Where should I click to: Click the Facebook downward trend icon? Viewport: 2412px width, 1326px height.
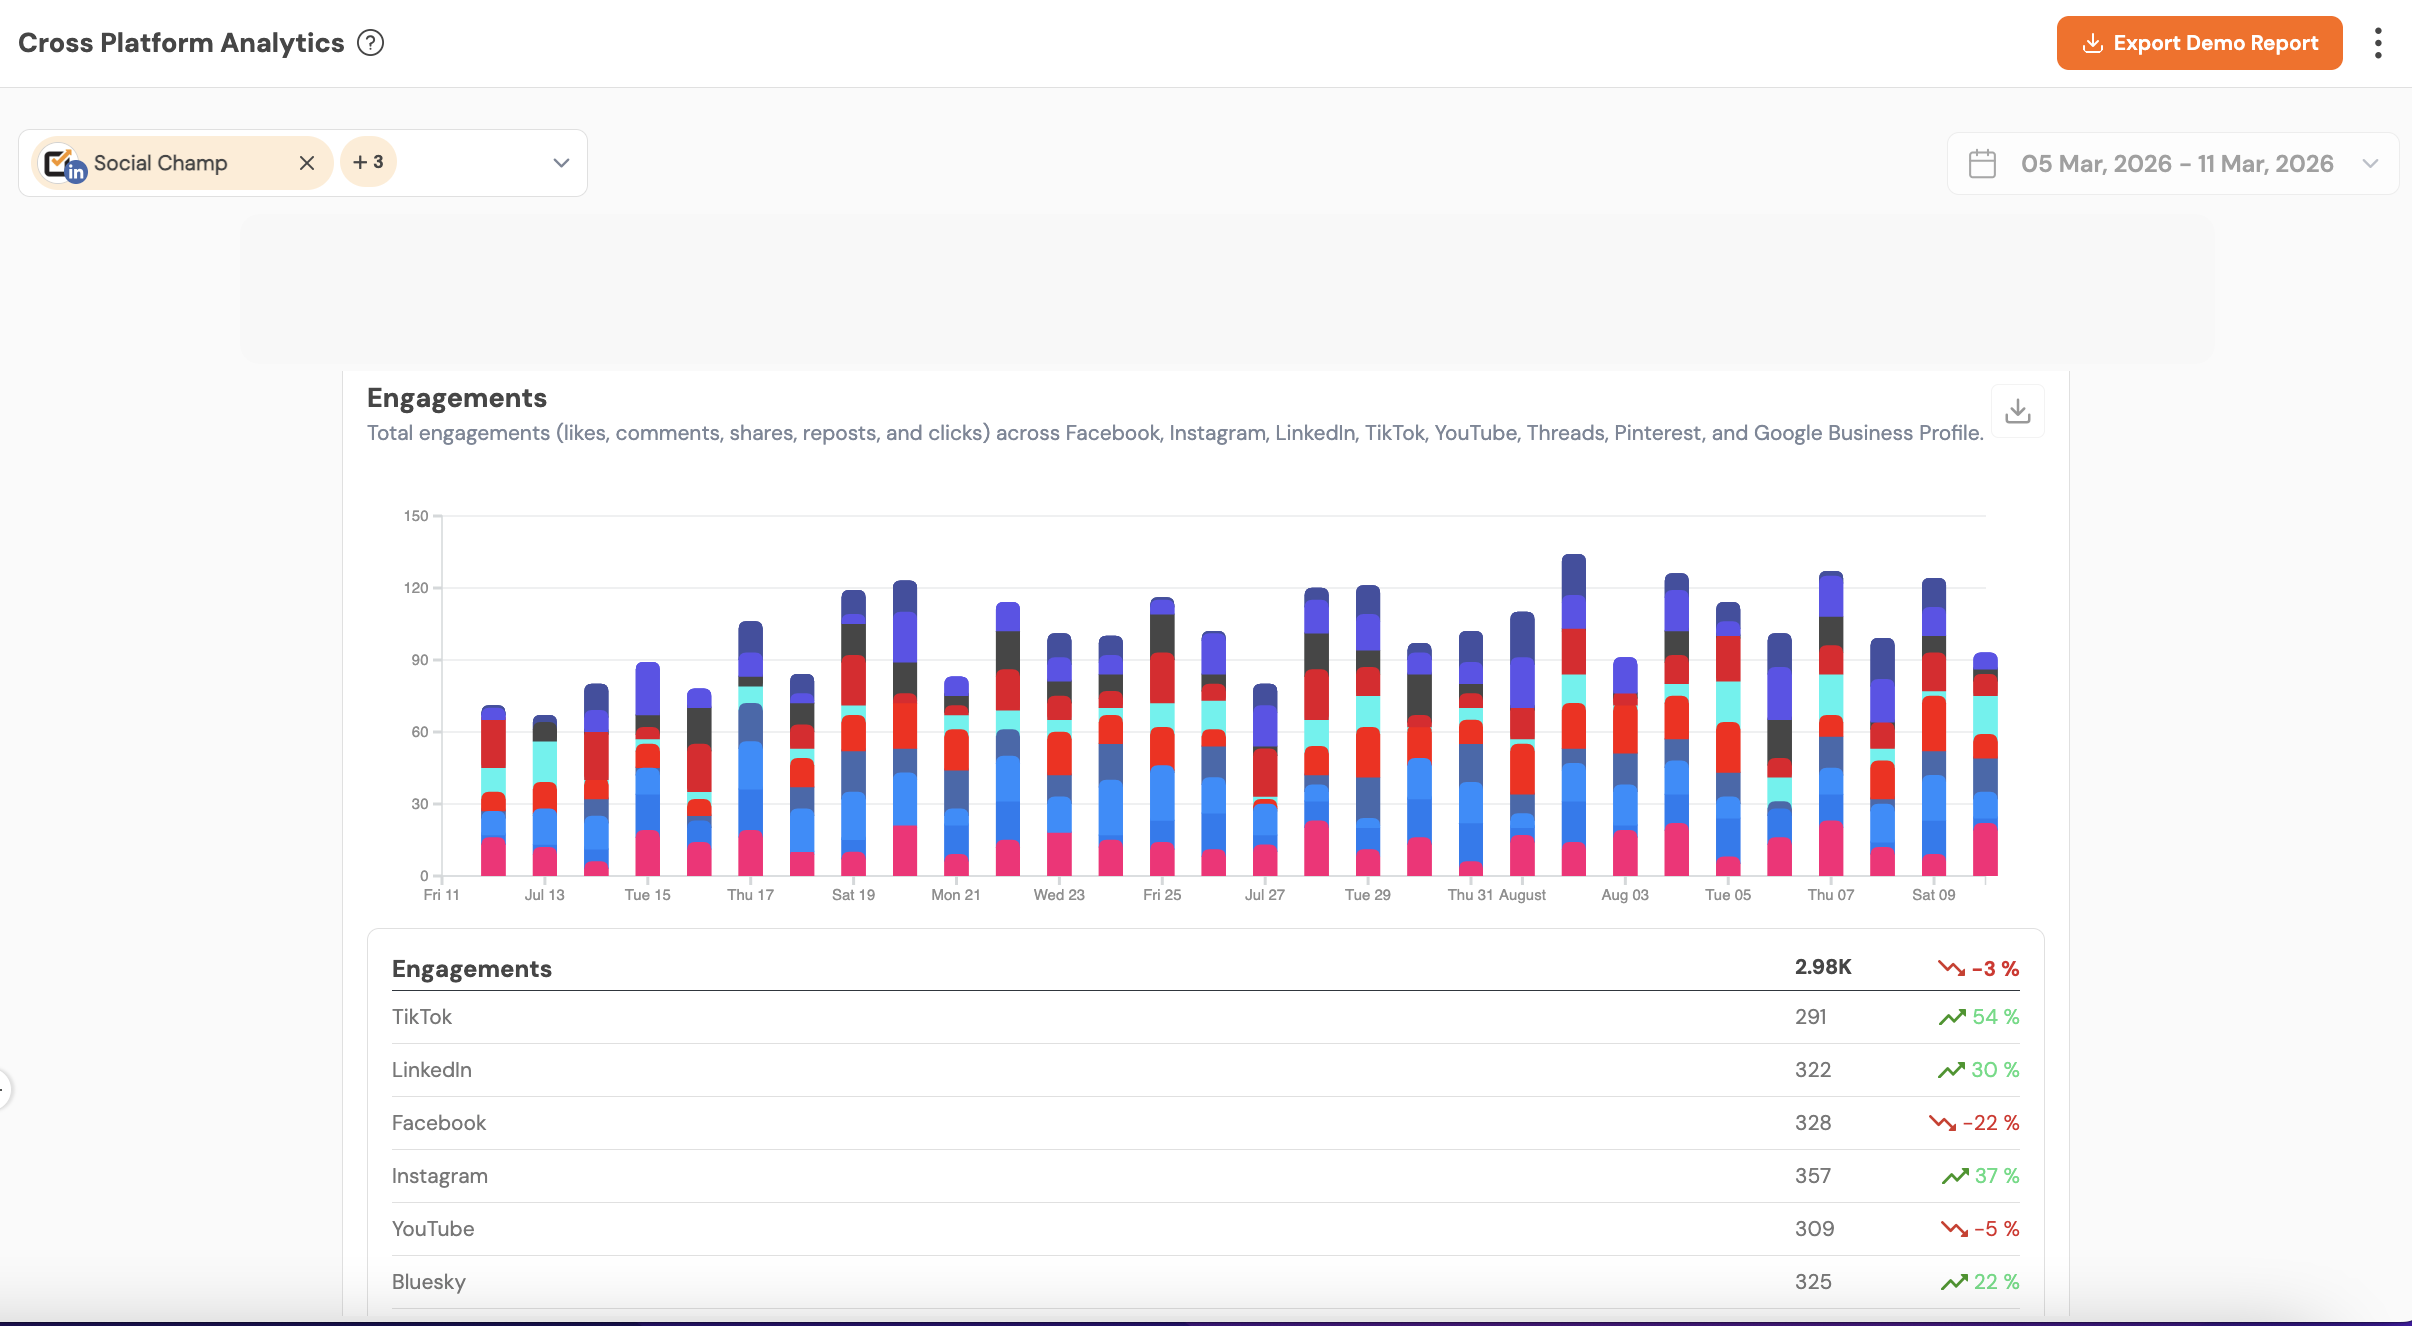pyautogui.click(x=1942, y=1123)
